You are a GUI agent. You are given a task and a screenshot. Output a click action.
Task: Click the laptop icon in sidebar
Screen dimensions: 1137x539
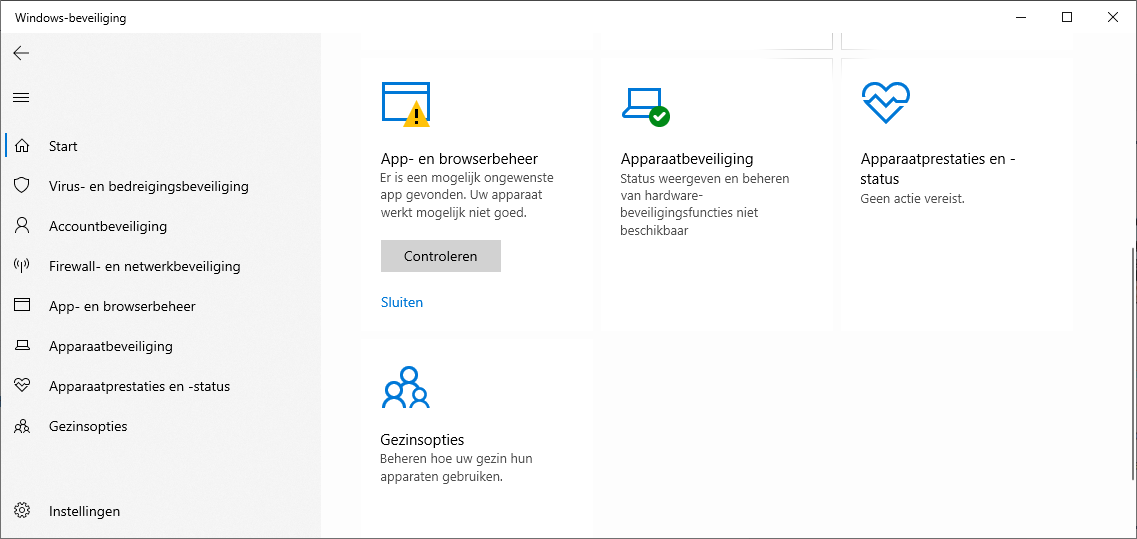[x=22, y=346]
